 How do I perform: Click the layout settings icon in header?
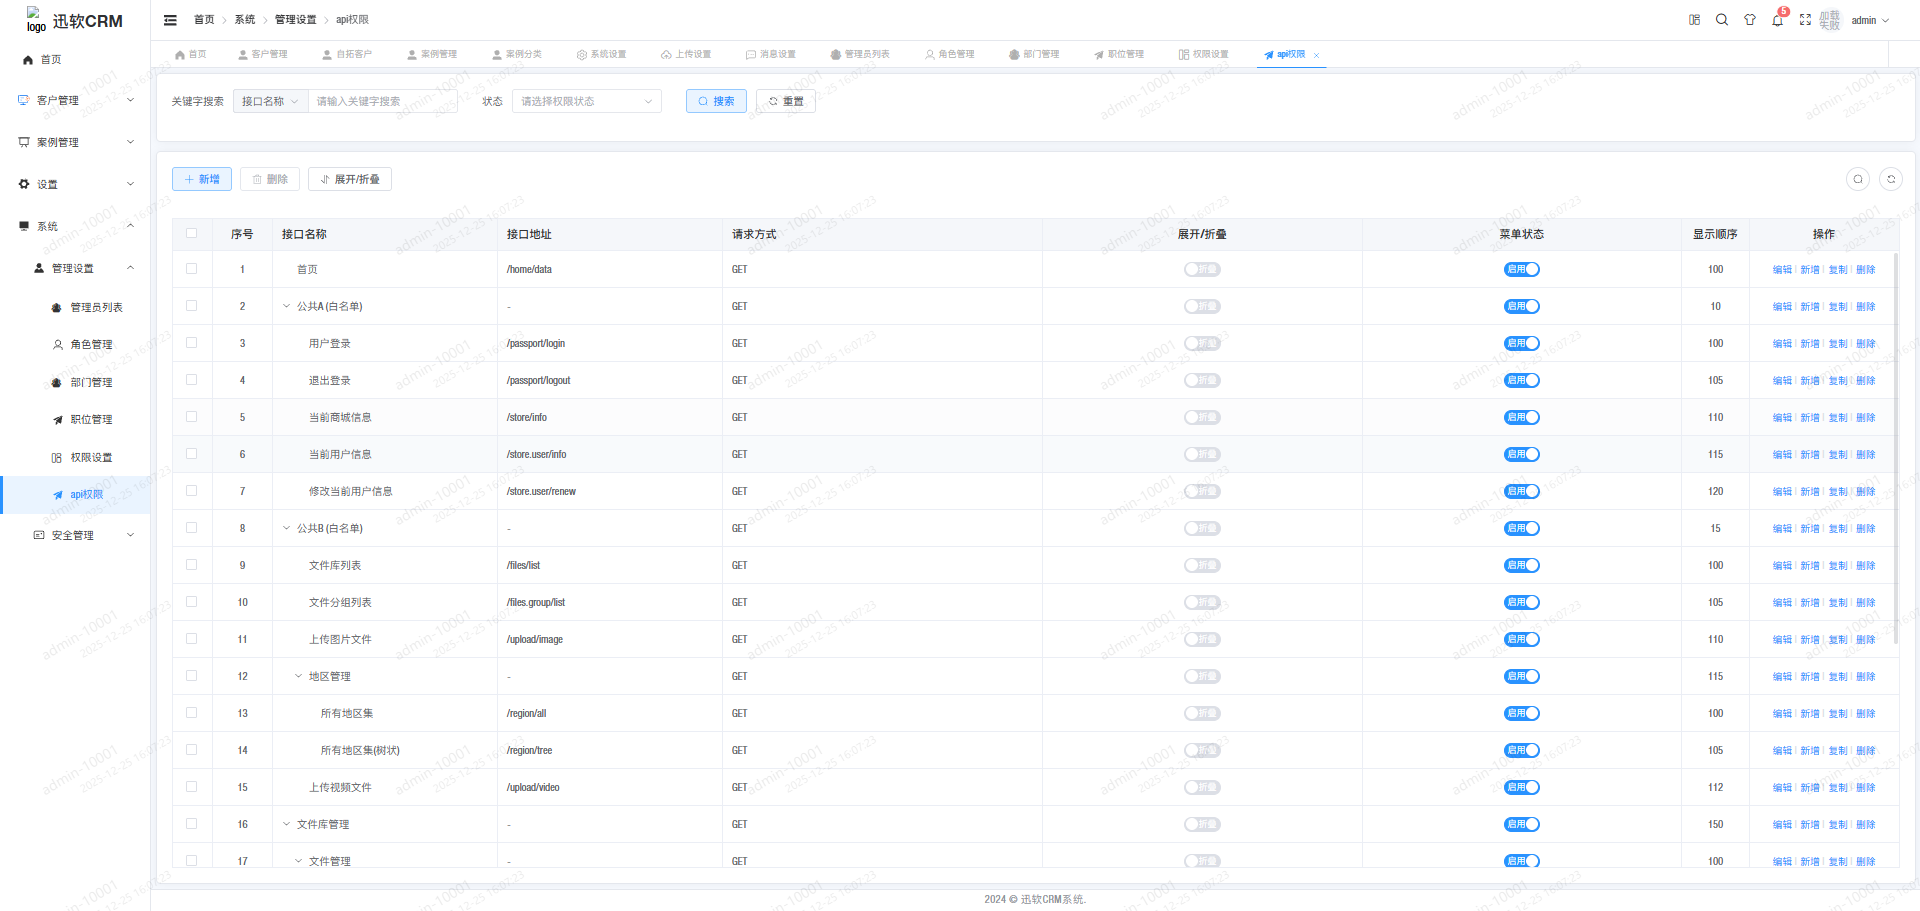point(1694,20)
